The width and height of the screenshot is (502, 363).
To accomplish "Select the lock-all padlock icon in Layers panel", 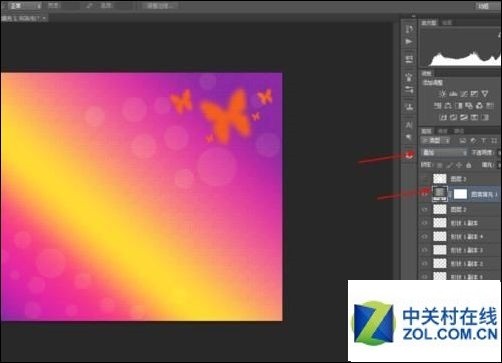I will point(469,165).
